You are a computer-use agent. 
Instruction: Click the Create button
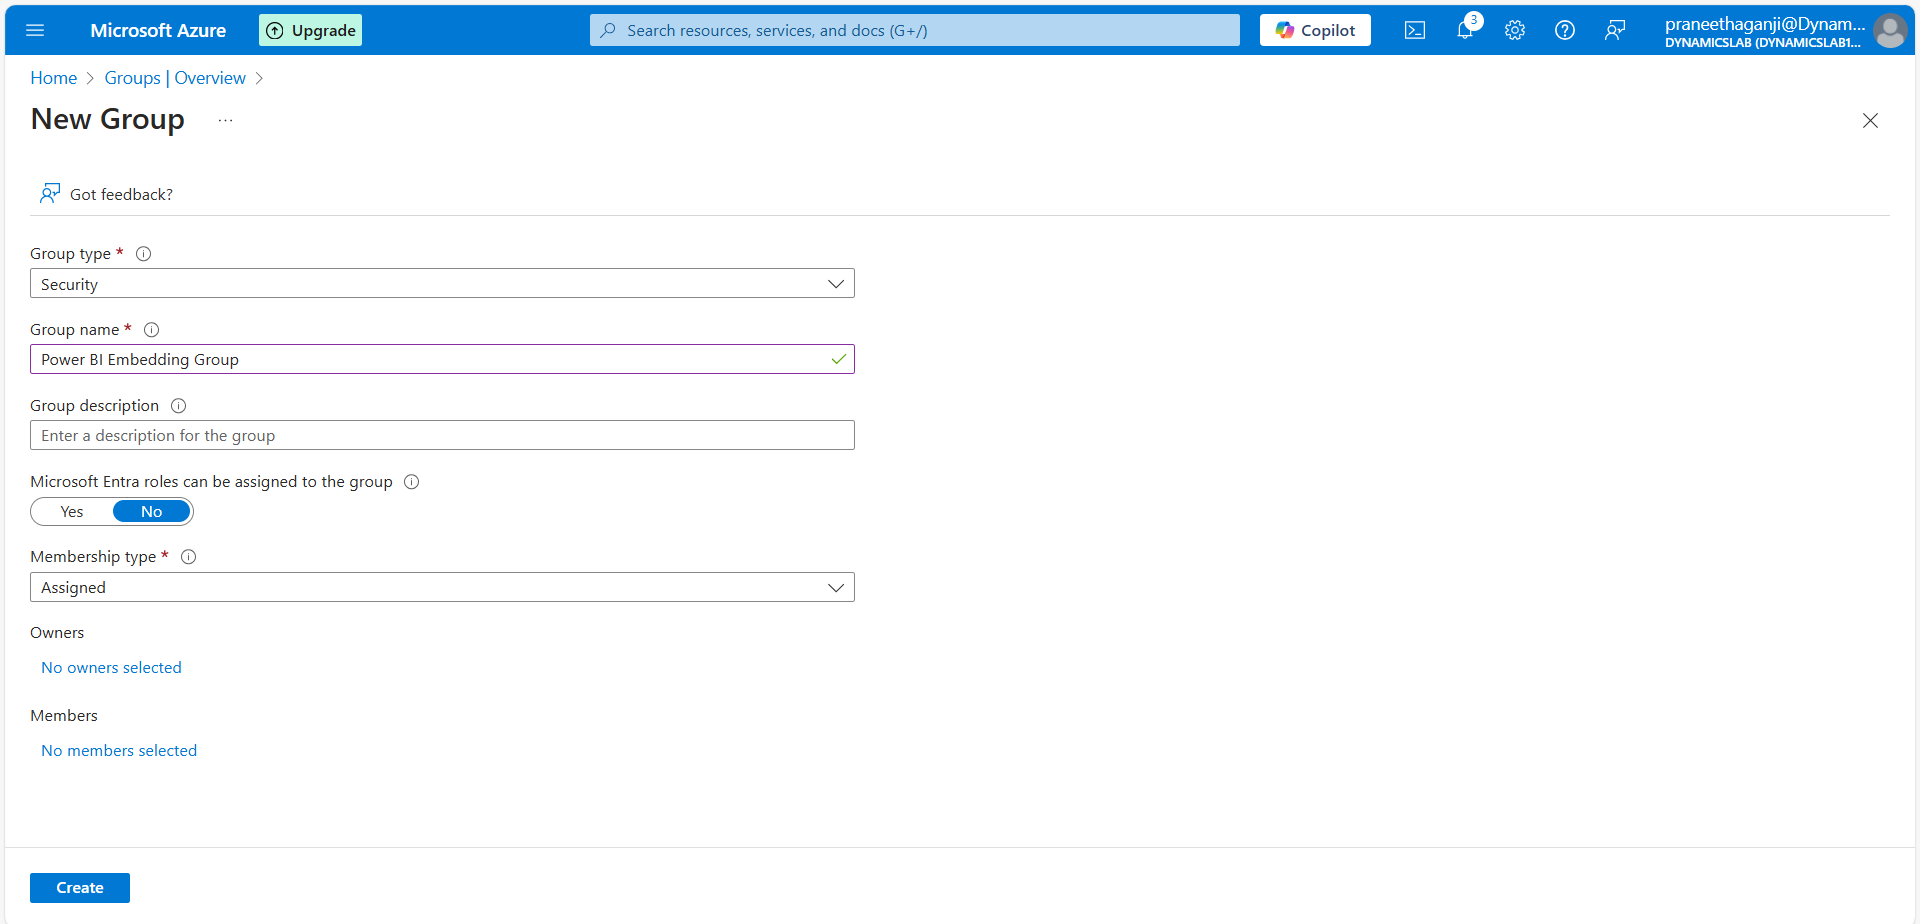(x=80, y=888)
